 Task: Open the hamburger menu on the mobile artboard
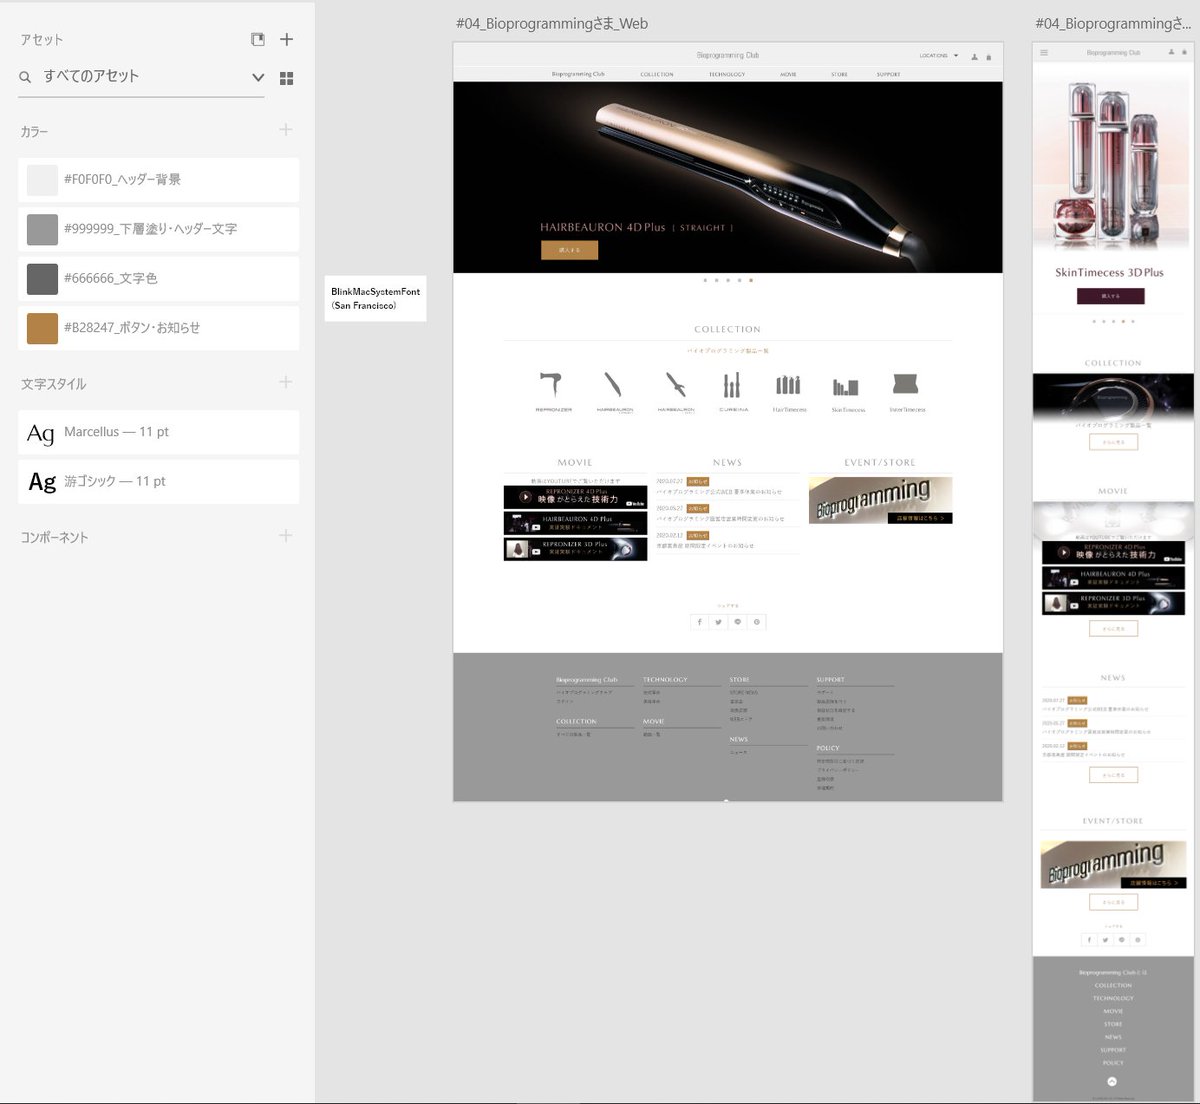coord(1044,53)
